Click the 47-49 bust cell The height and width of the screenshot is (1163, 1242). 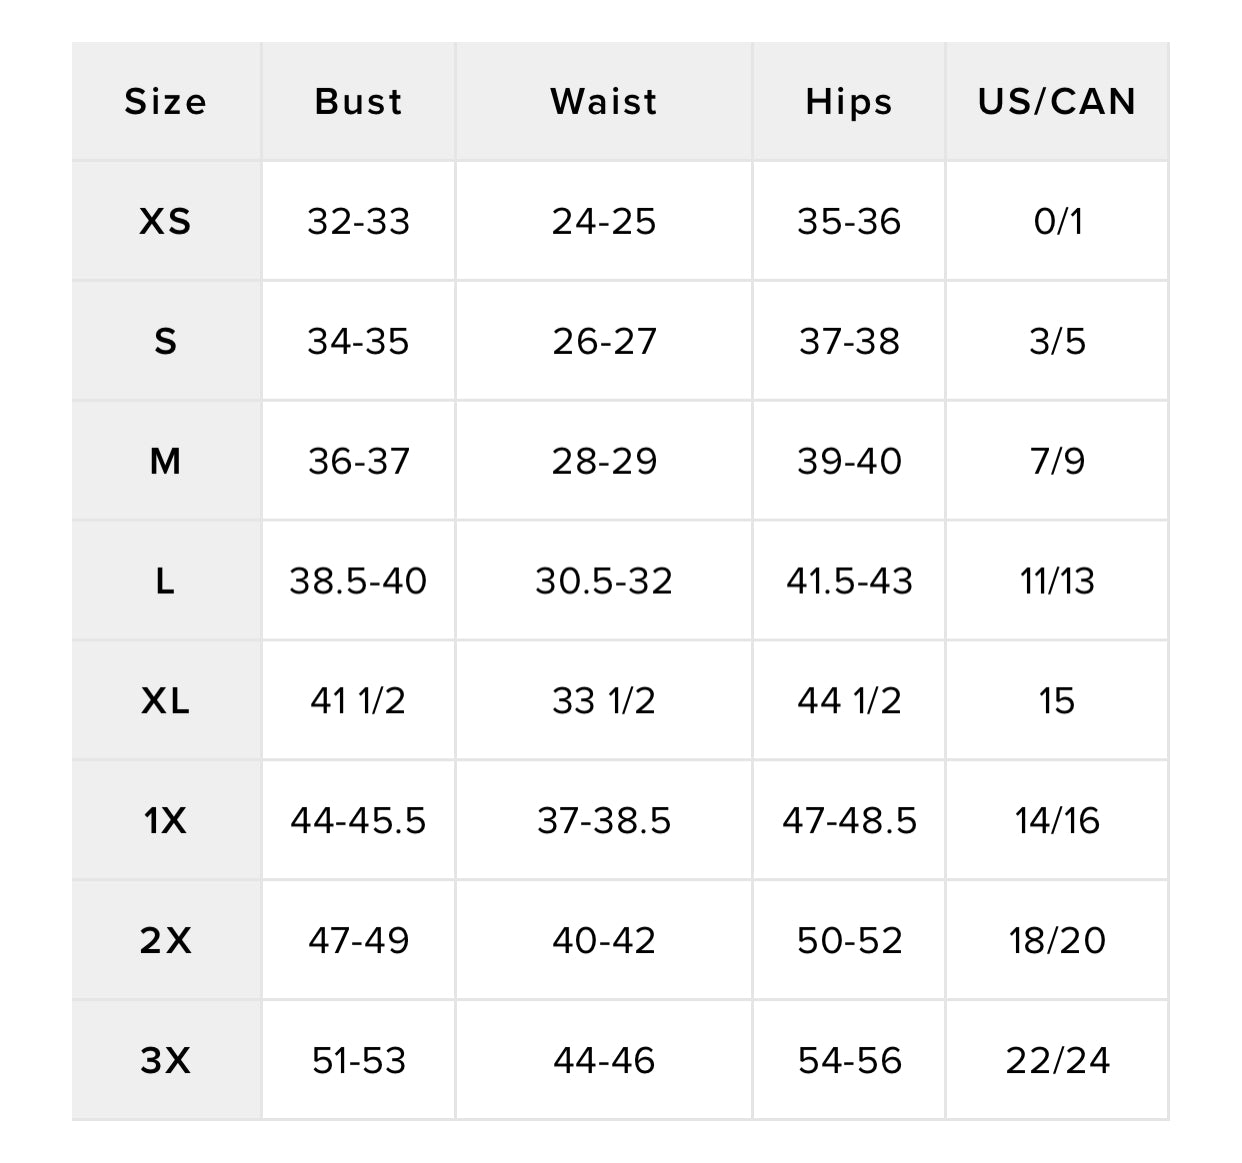click(358, 941)
